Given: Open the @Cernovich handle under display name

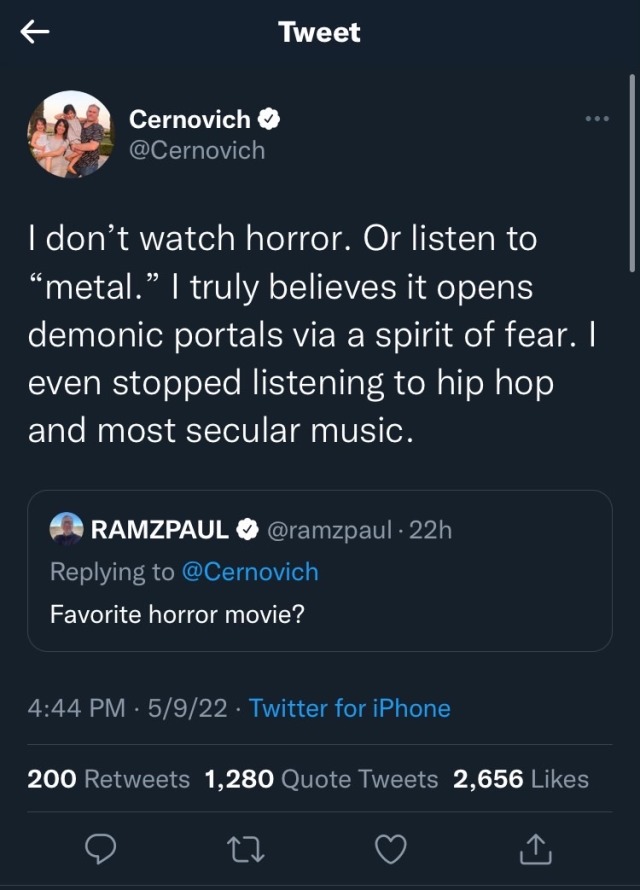Looking at the screenshot, I should (x=197, y=150).
